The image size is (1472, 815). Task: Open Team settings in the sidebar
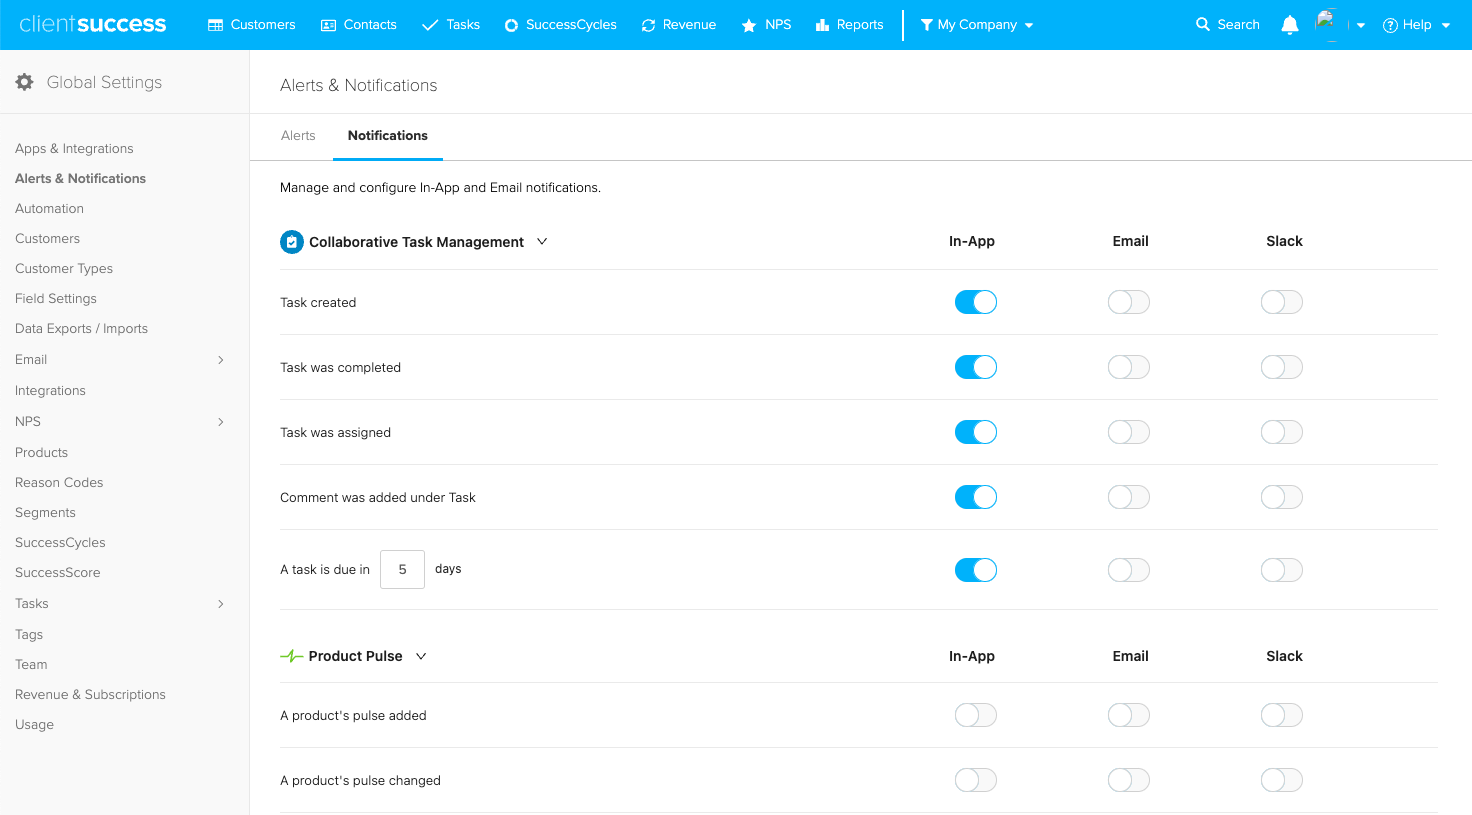pos(31,664)
